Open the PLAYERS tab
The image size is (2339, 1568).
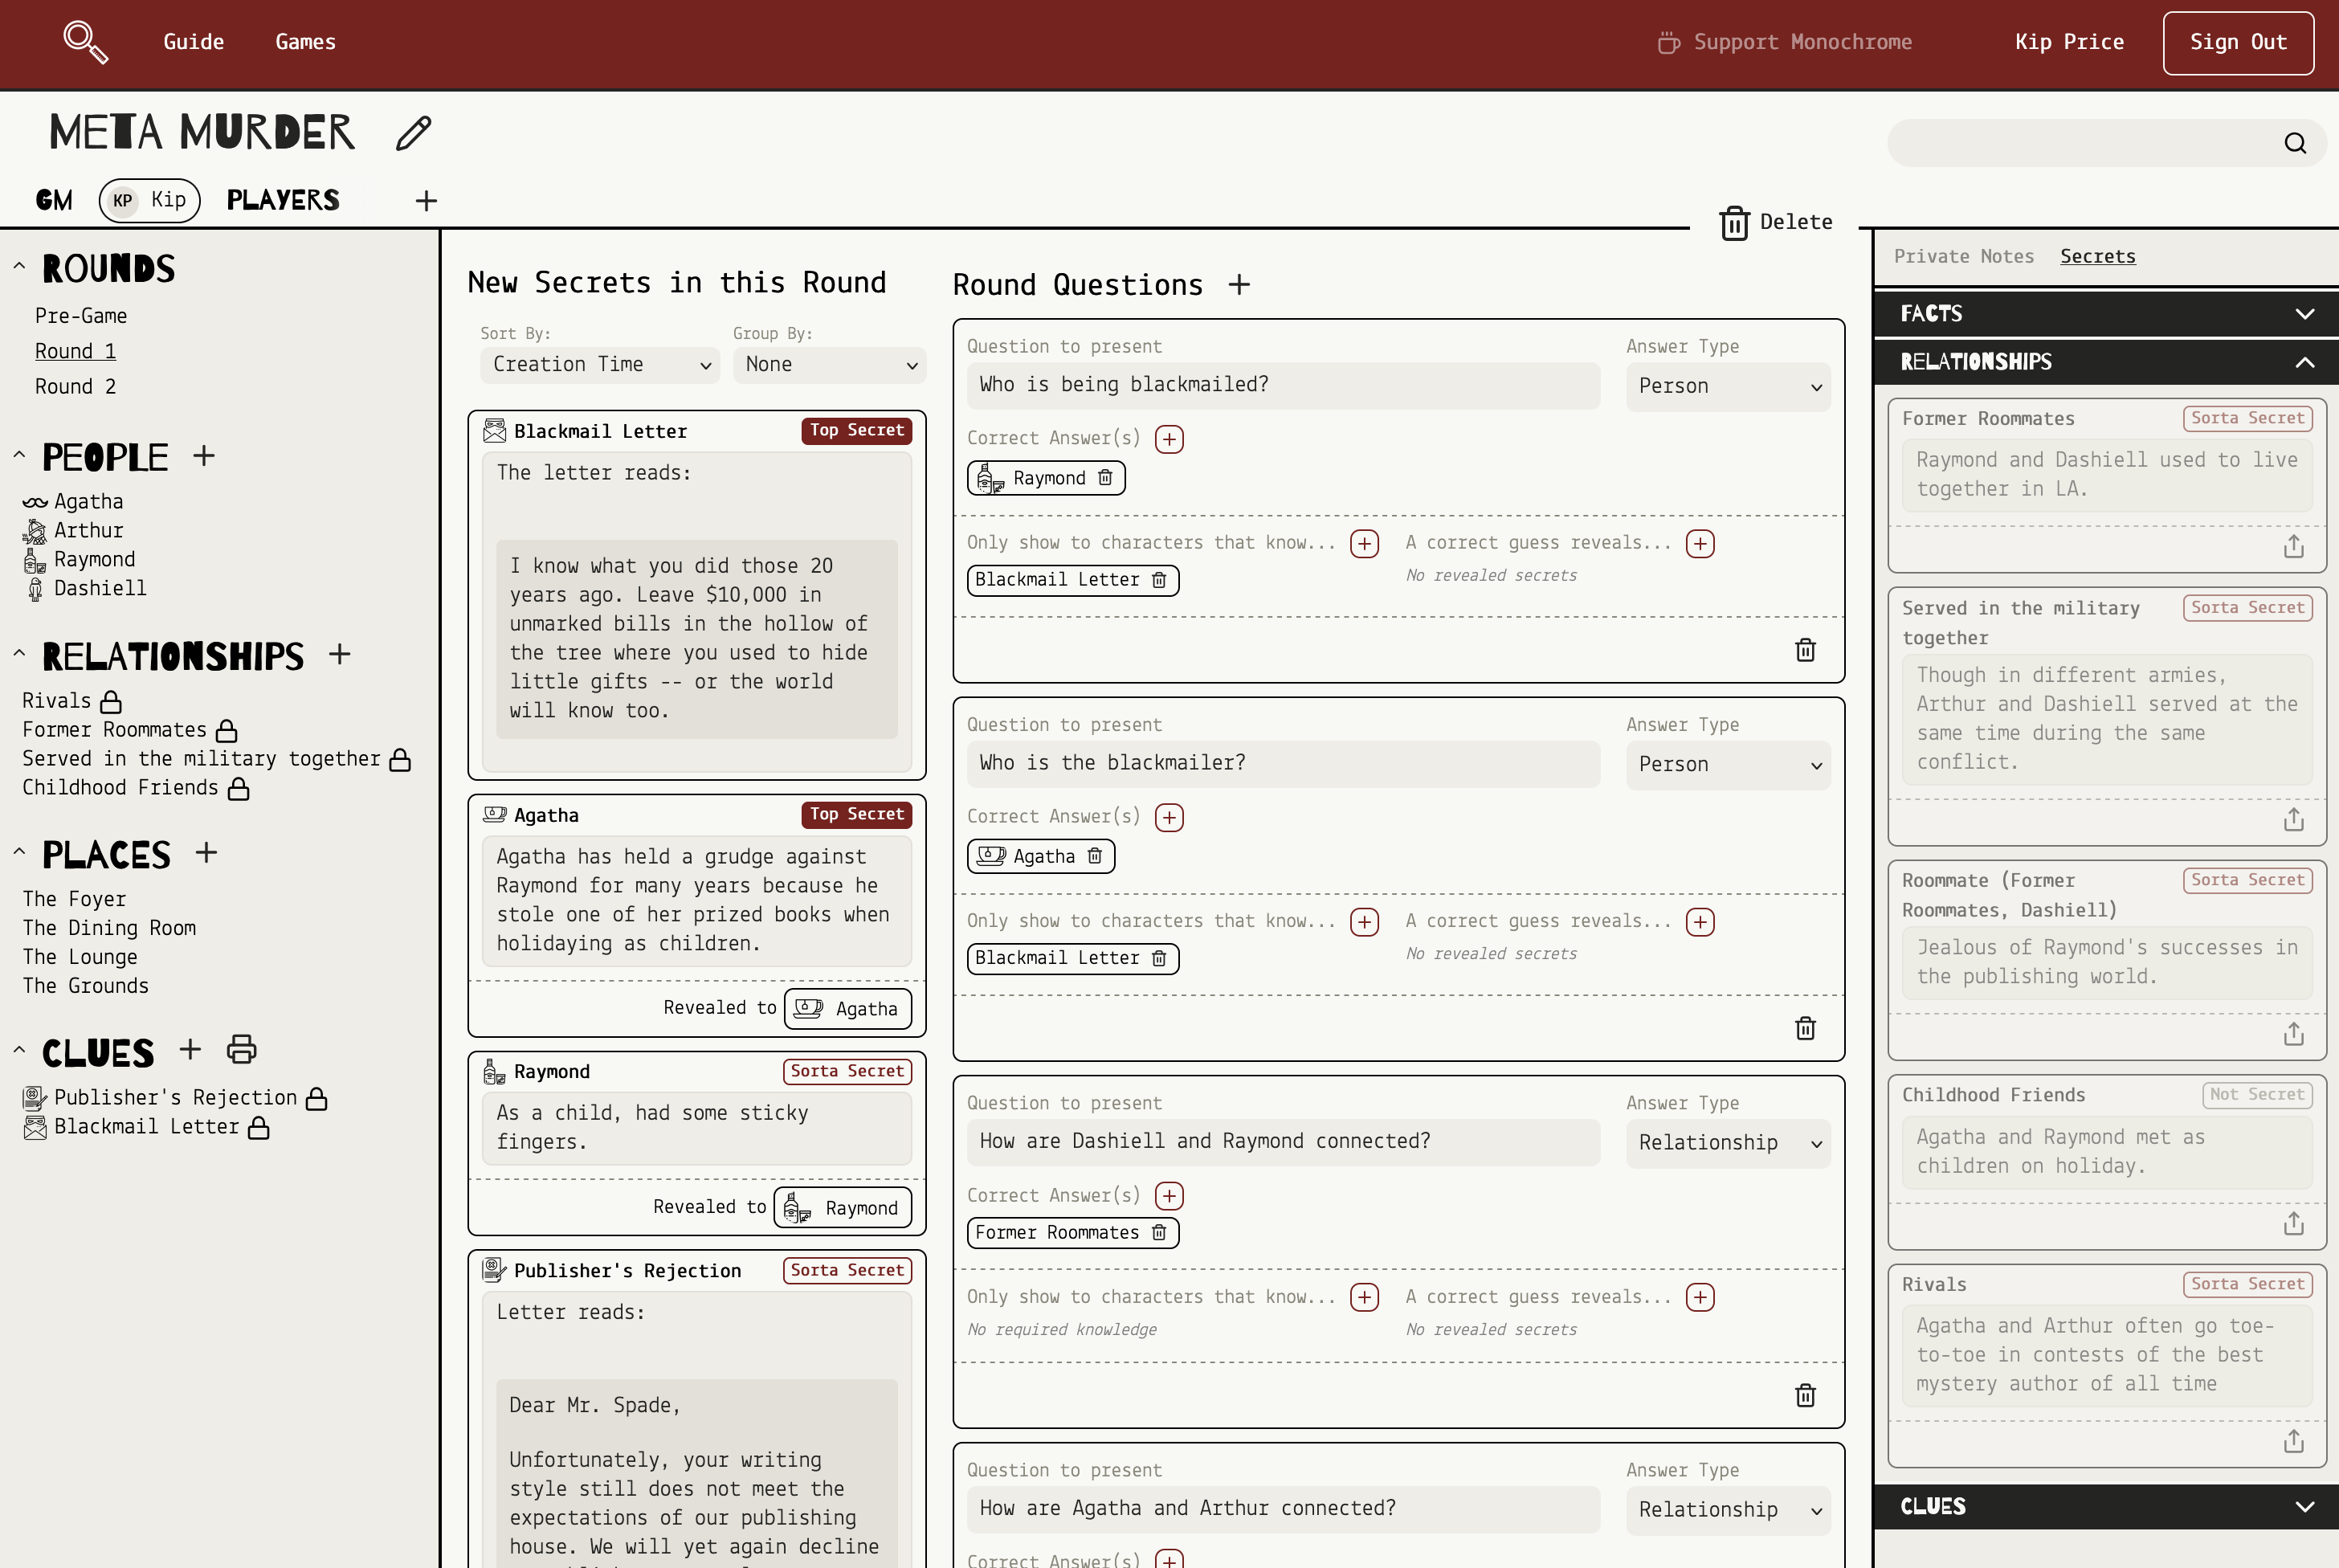coord(283,200)
